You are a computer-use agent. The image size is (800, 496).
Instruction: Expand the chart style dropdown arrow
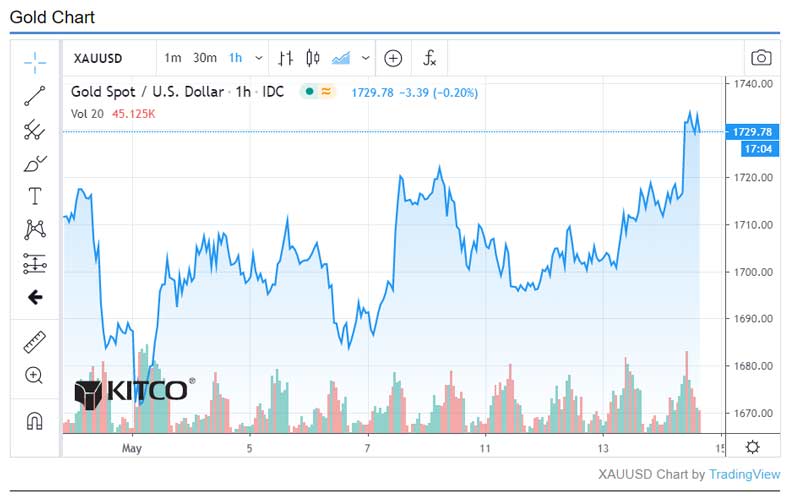click(366, 58)
